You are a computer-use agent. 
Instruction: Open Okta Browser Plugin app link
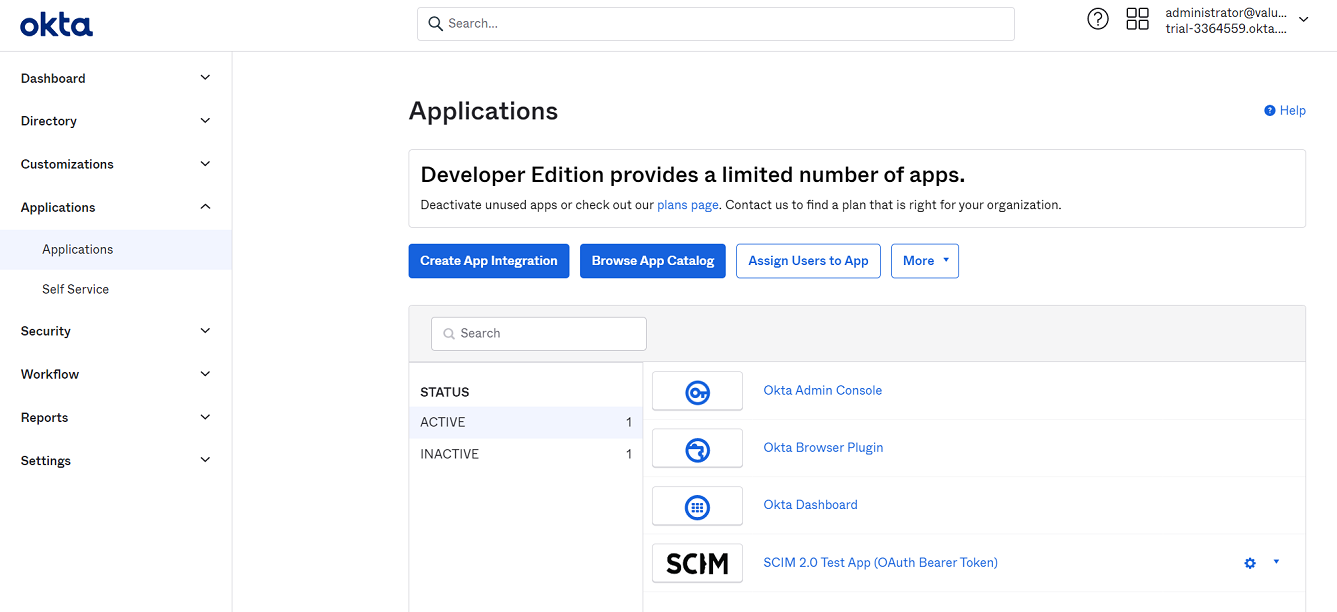tap(824, 448)
